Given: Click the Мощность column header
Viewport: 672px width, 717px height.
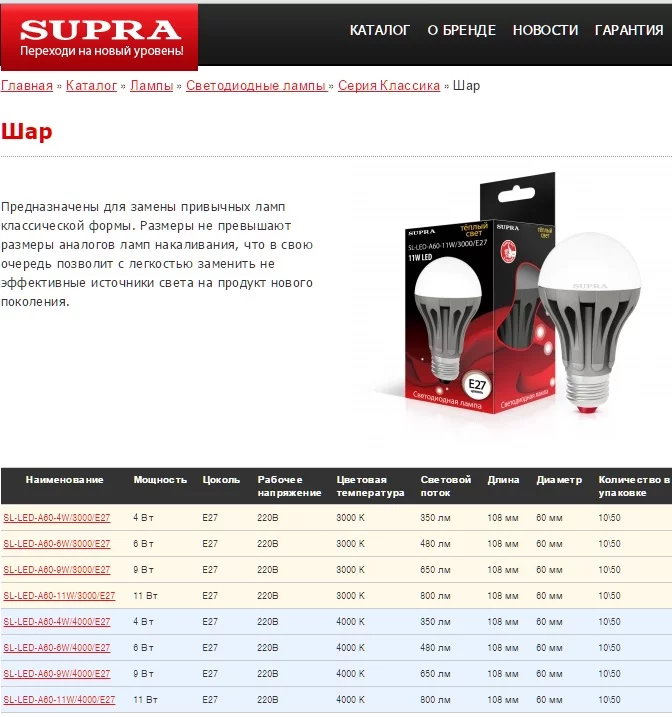Looking at the screenshot, I should [160, 480].
